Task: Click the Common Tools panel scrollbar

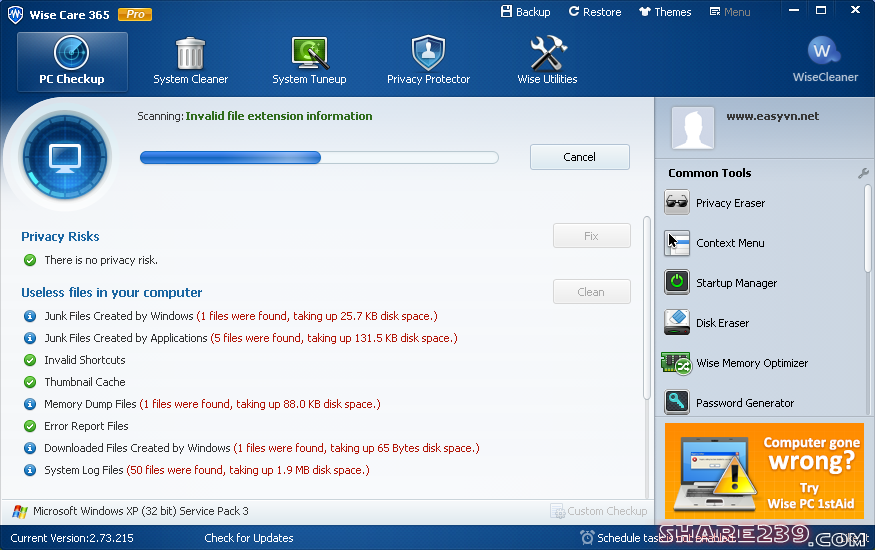Action: [x=868, y=229]
